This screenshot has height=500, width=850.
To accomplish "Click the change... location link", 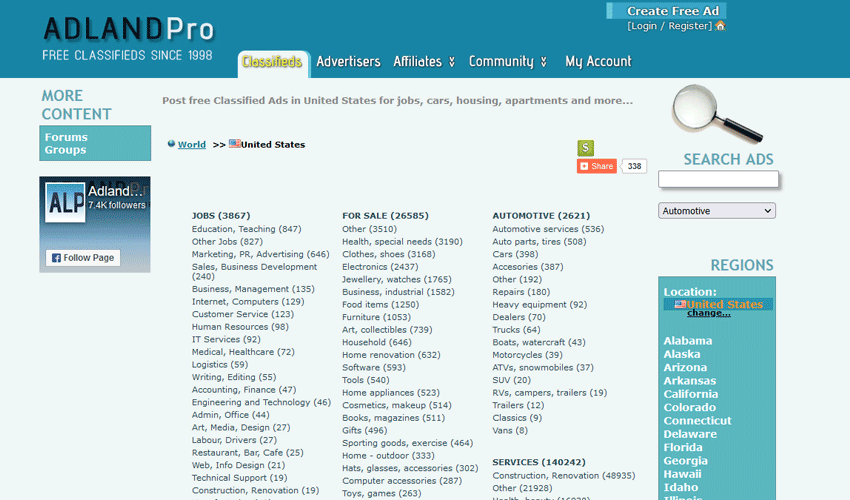I will point(709,313).
